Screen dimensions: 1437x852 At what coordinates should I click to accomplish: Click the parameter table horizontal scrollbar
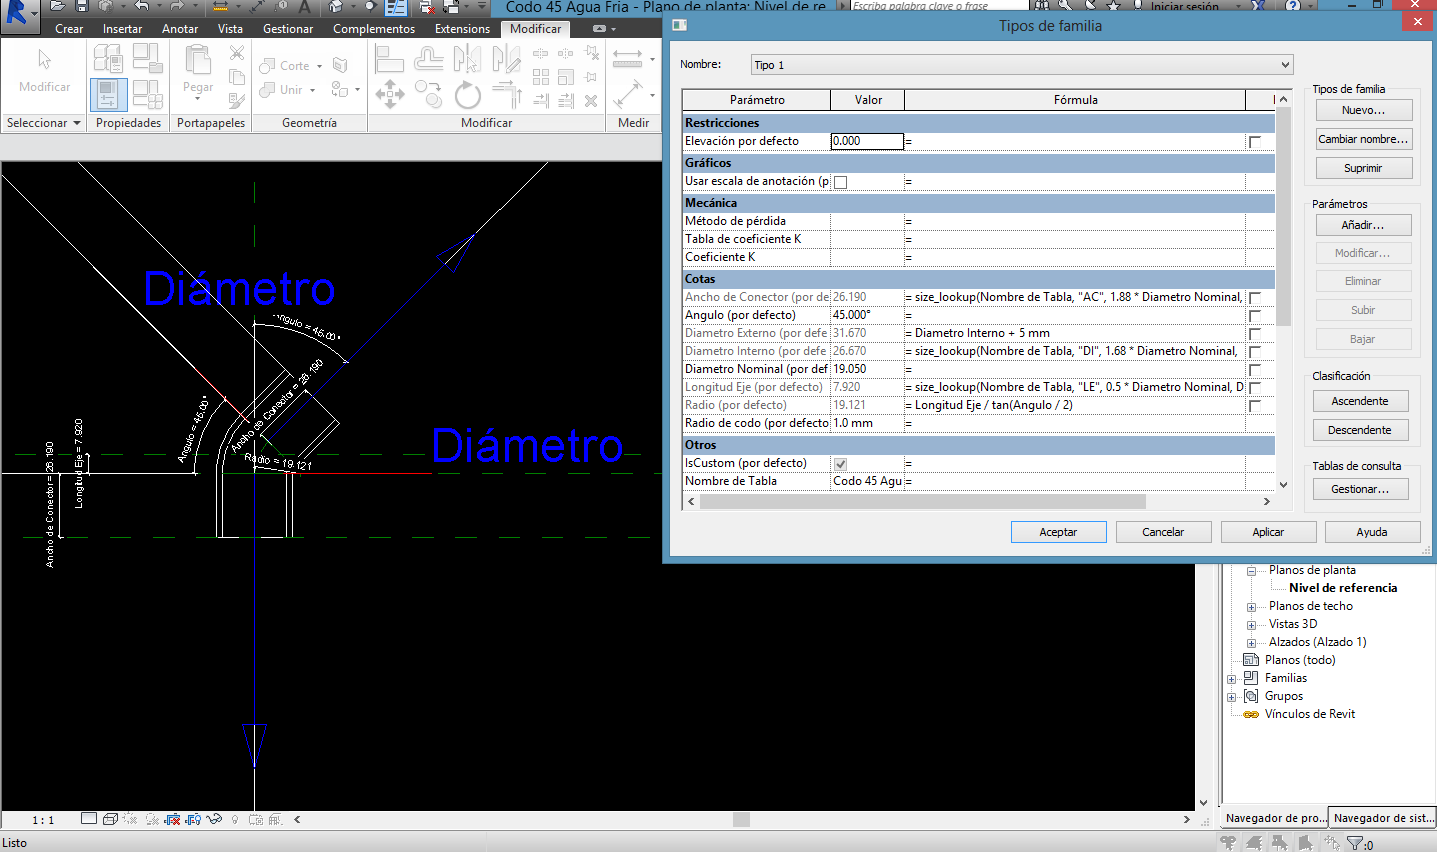point(978,501)
